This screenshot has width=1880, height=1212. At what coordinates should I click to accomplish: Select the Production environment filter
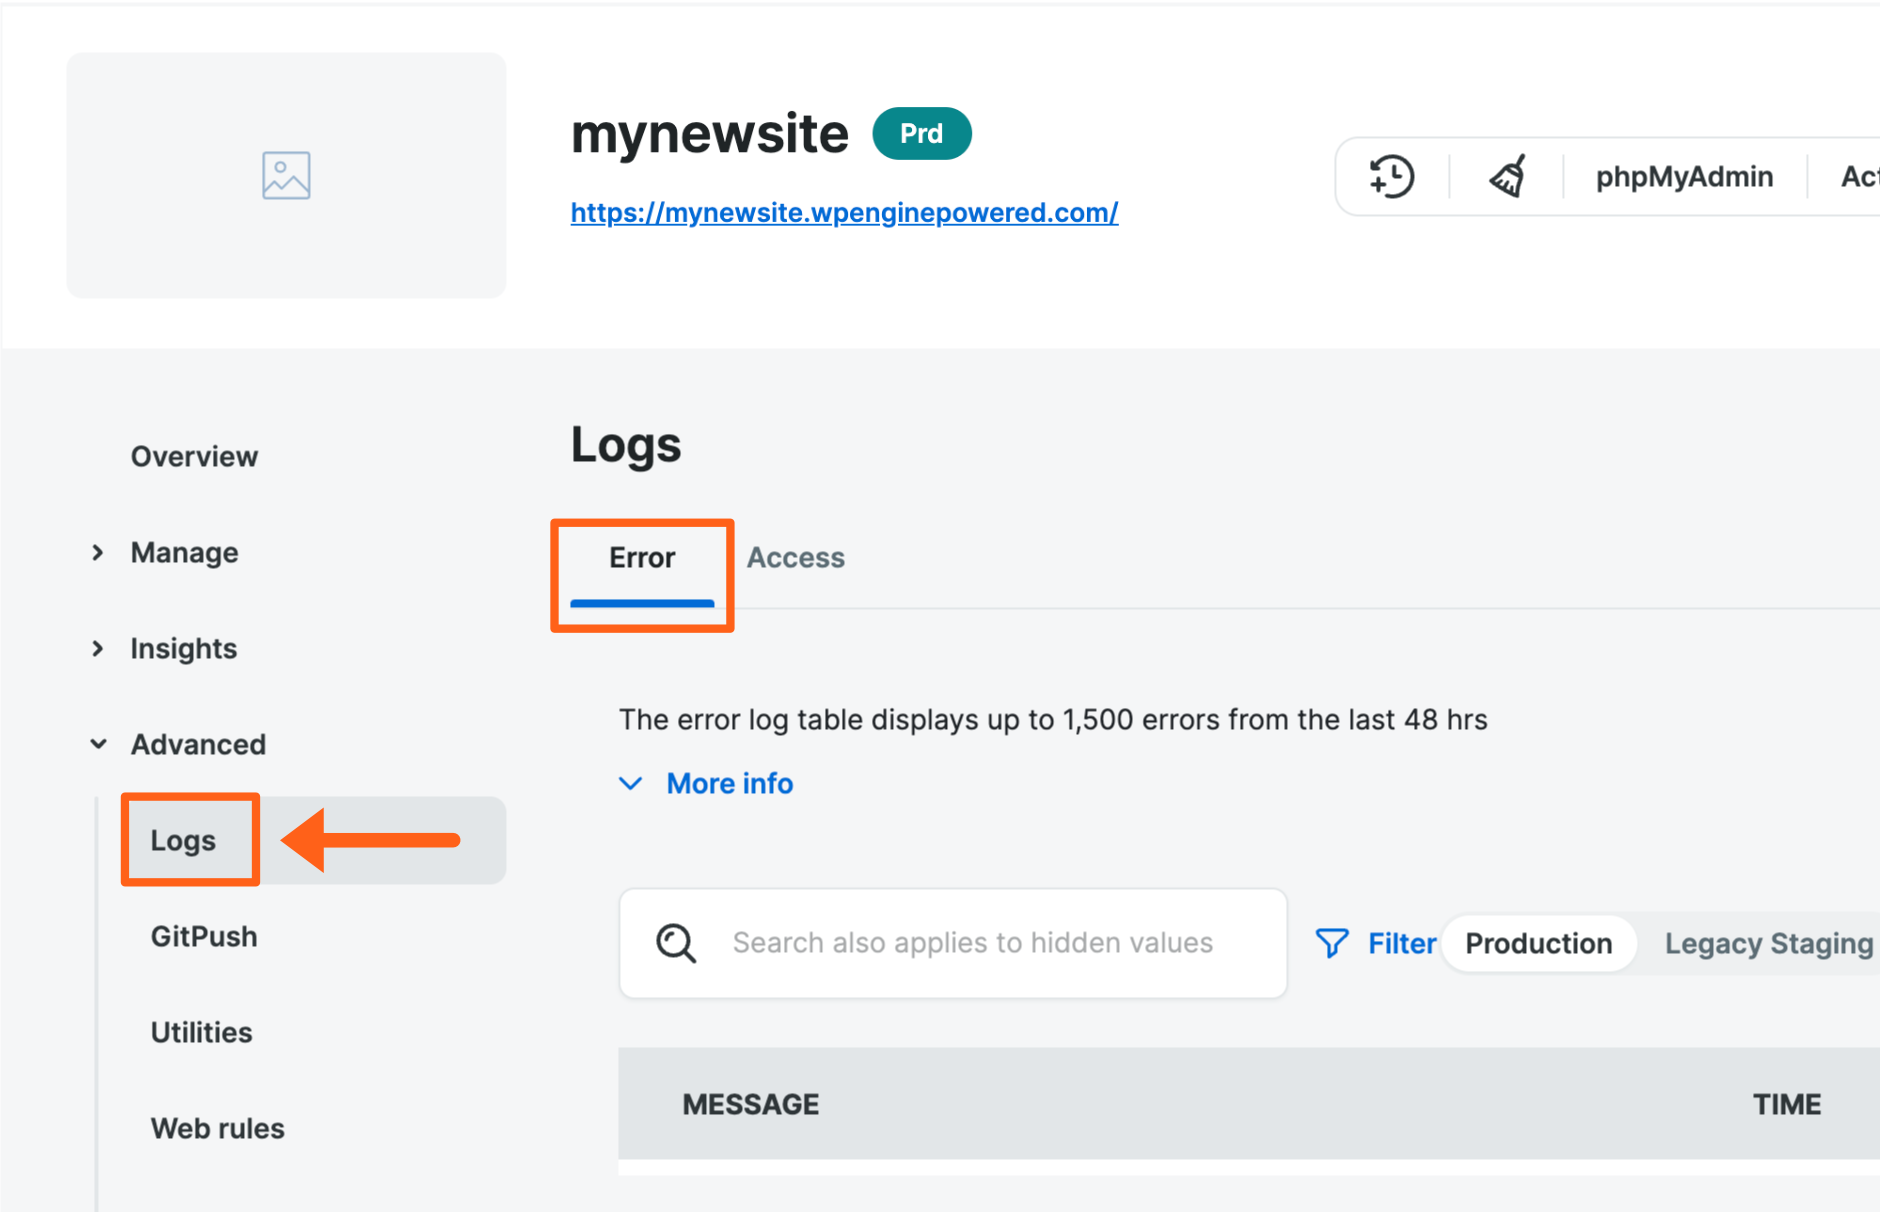1537,942
